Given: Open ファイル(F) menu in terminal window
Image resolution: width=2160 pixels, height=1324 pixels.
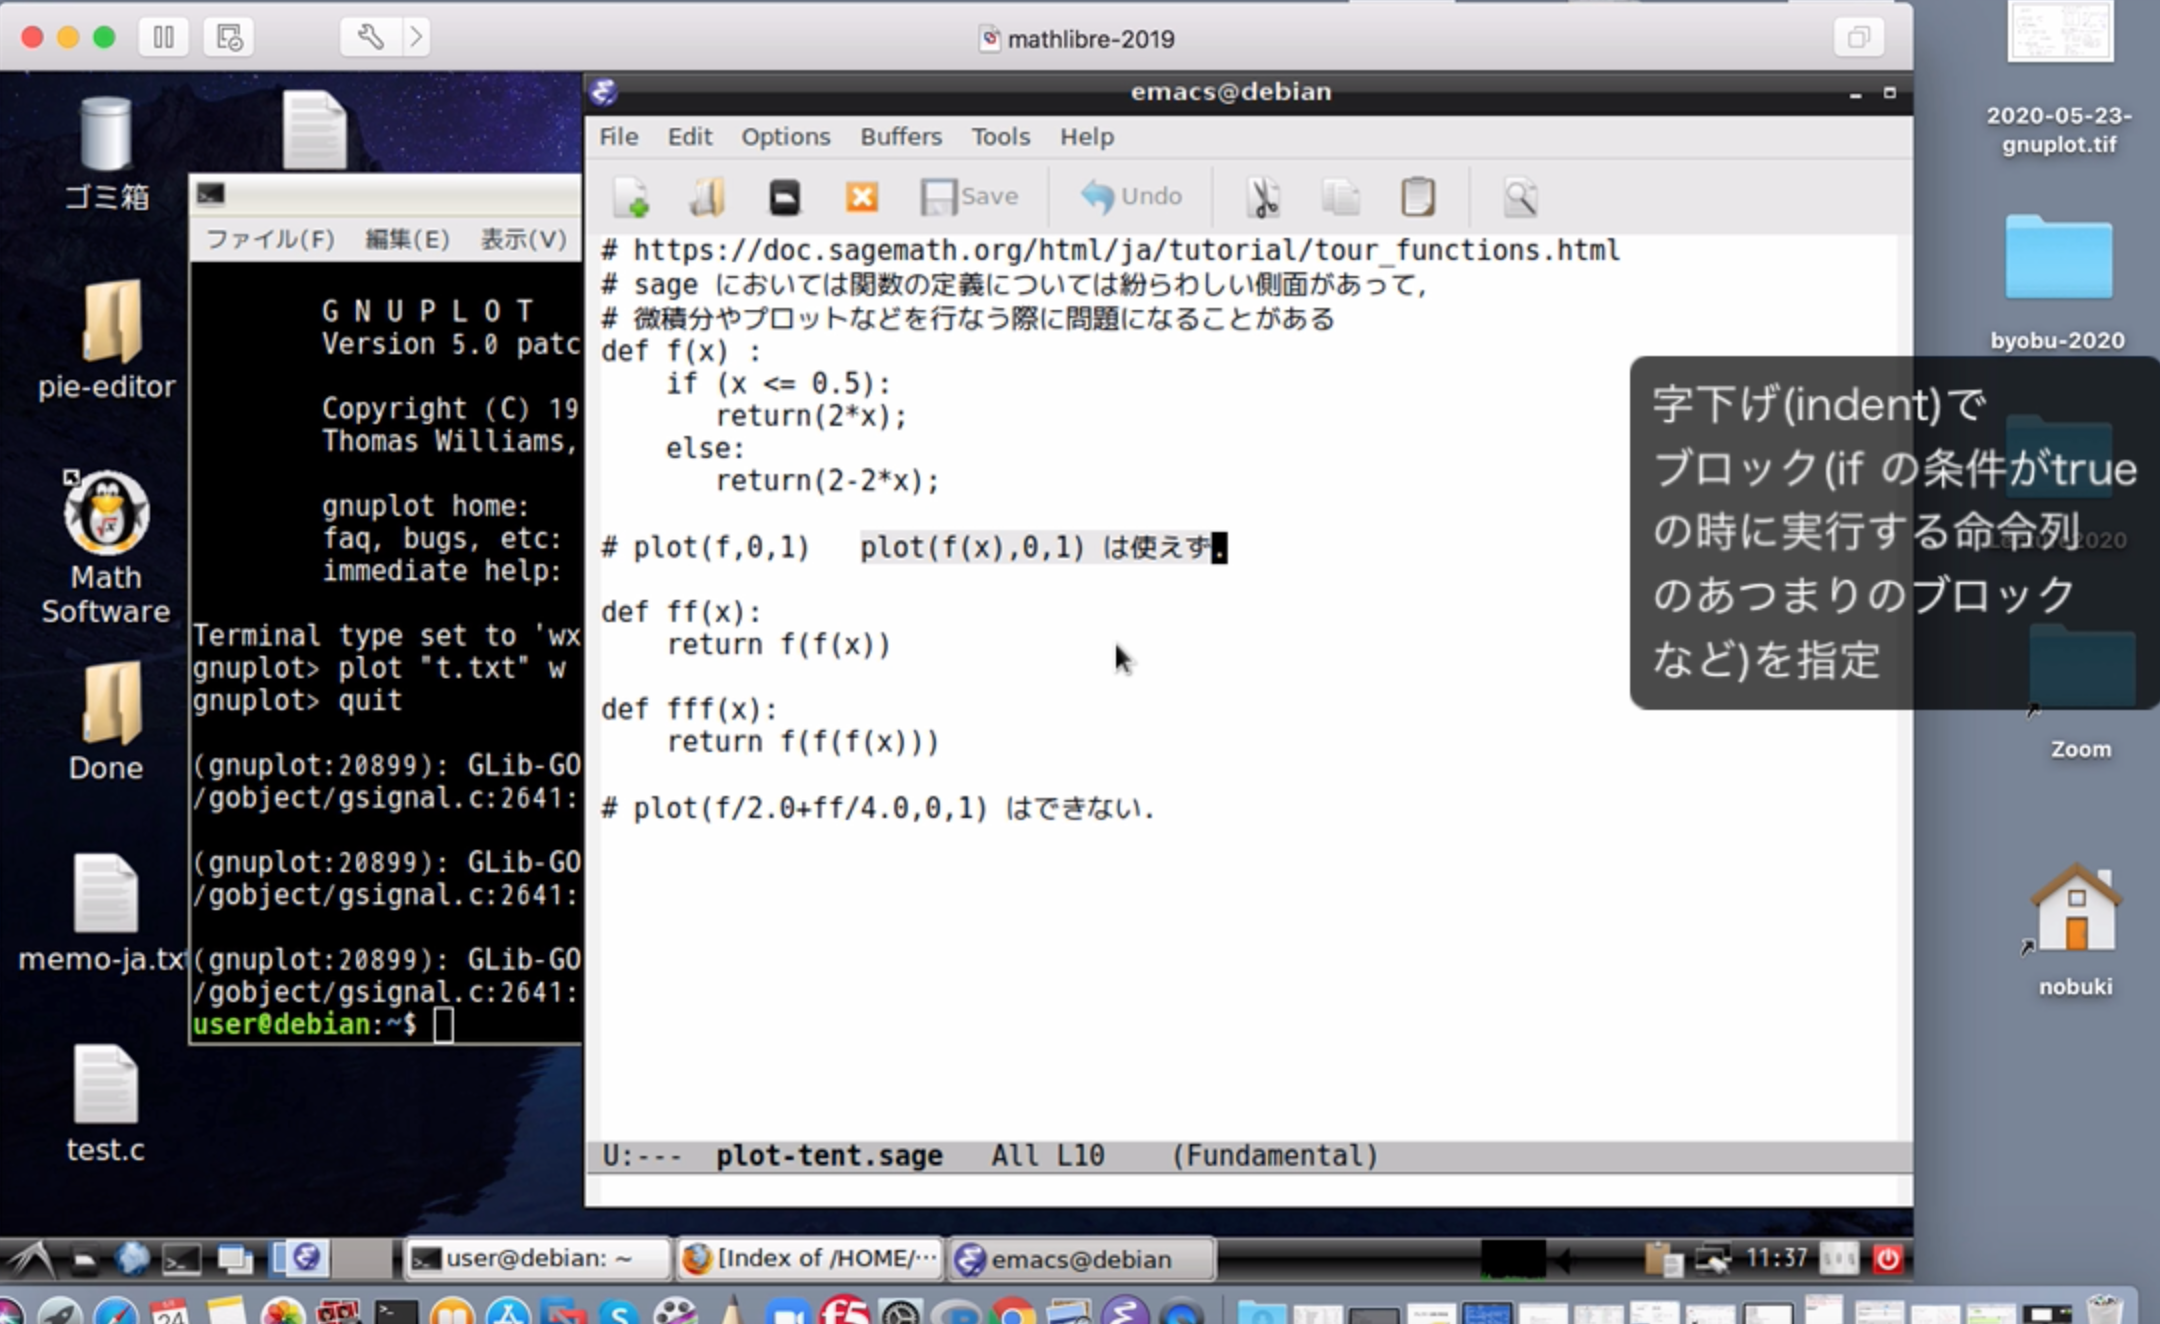Looking at the screenshot, I should pyautogui.click(x=269, y=239).
